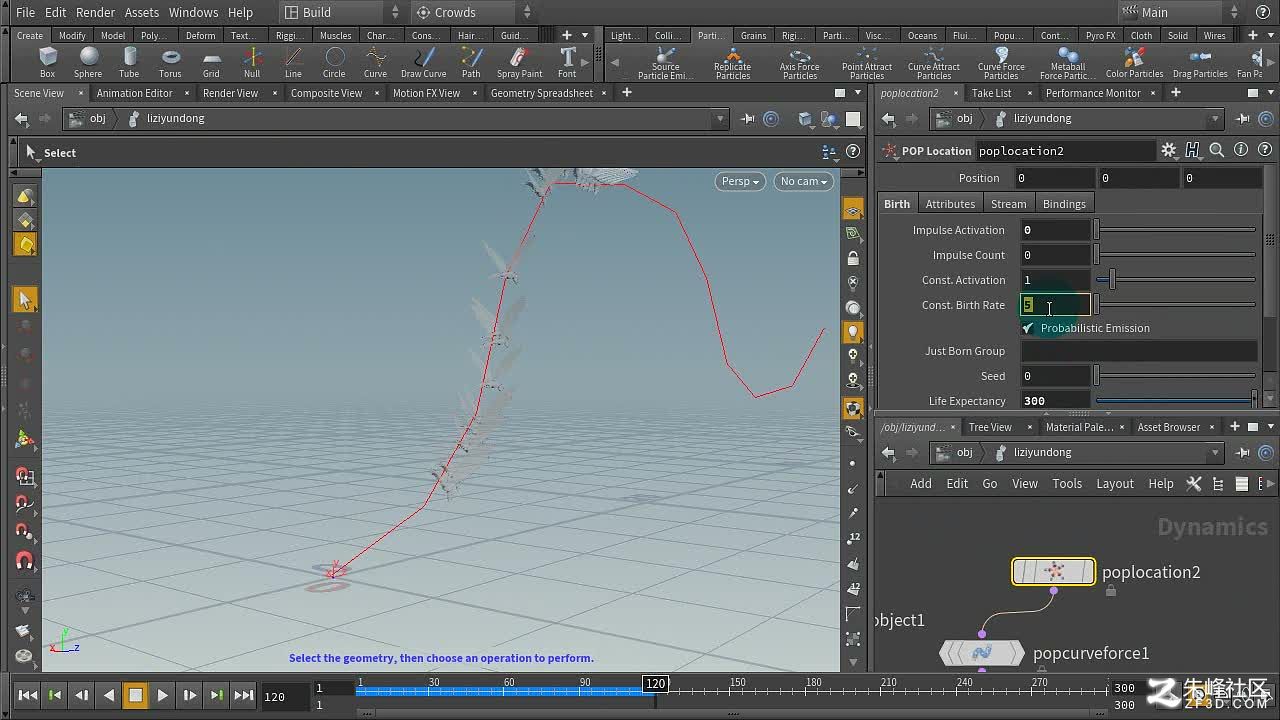The width and height of the screenshot is (1280, 720).
Task: Open the No cam camera dropdown
Action: click(803, 181)
